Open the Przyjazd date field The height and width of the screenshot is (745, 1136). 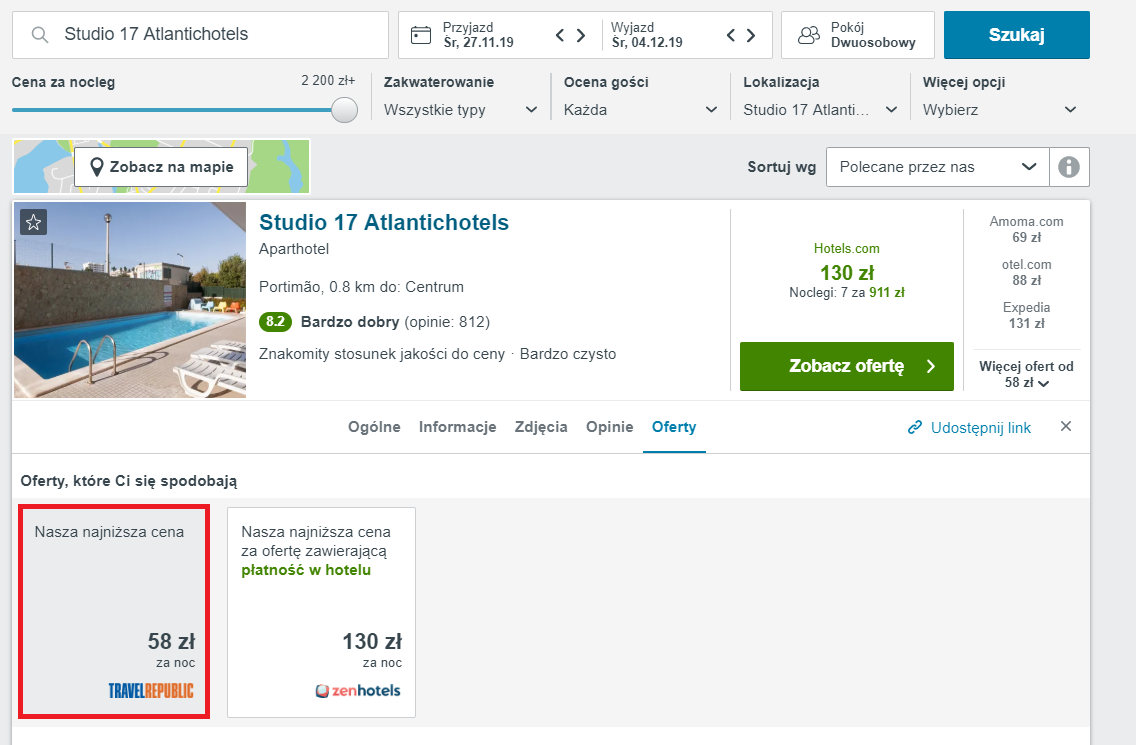click(477, 35)
